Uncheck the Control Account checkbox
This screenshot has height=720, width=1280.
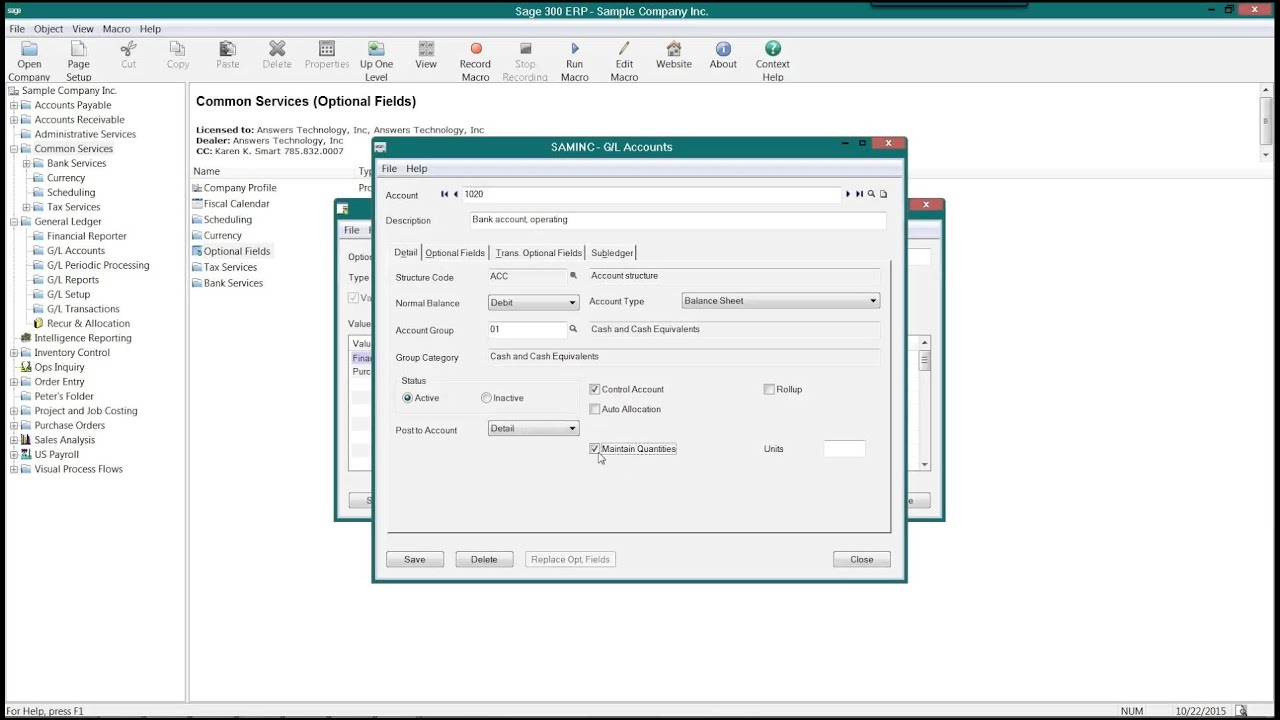595,389
